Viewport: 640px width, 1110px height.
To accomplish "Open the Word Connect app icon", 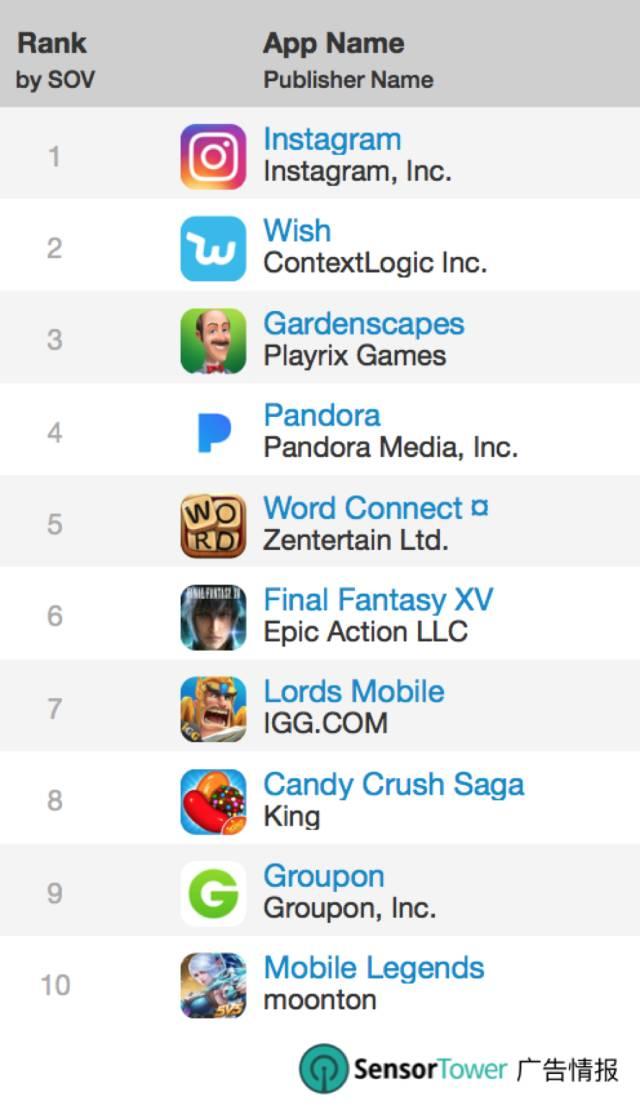I will 213,524.
